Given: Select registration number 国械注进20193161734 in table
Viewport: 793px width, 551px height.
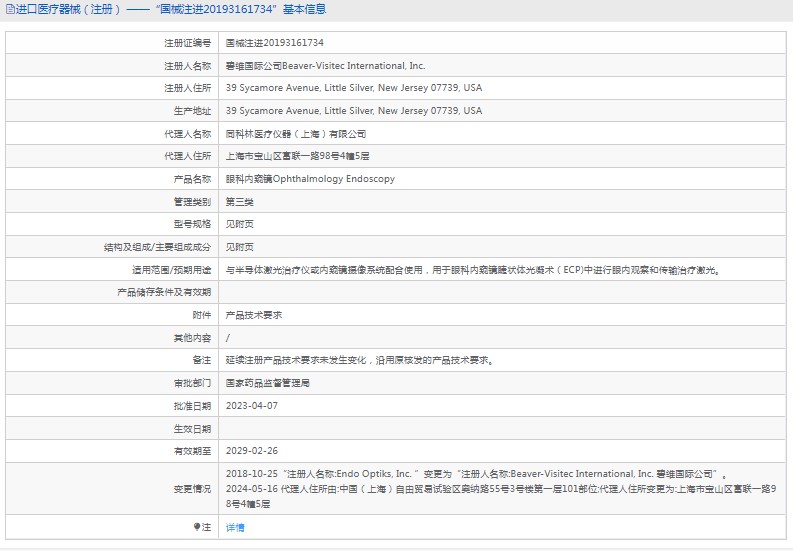Looking at the screenshot, I should 274,43.
